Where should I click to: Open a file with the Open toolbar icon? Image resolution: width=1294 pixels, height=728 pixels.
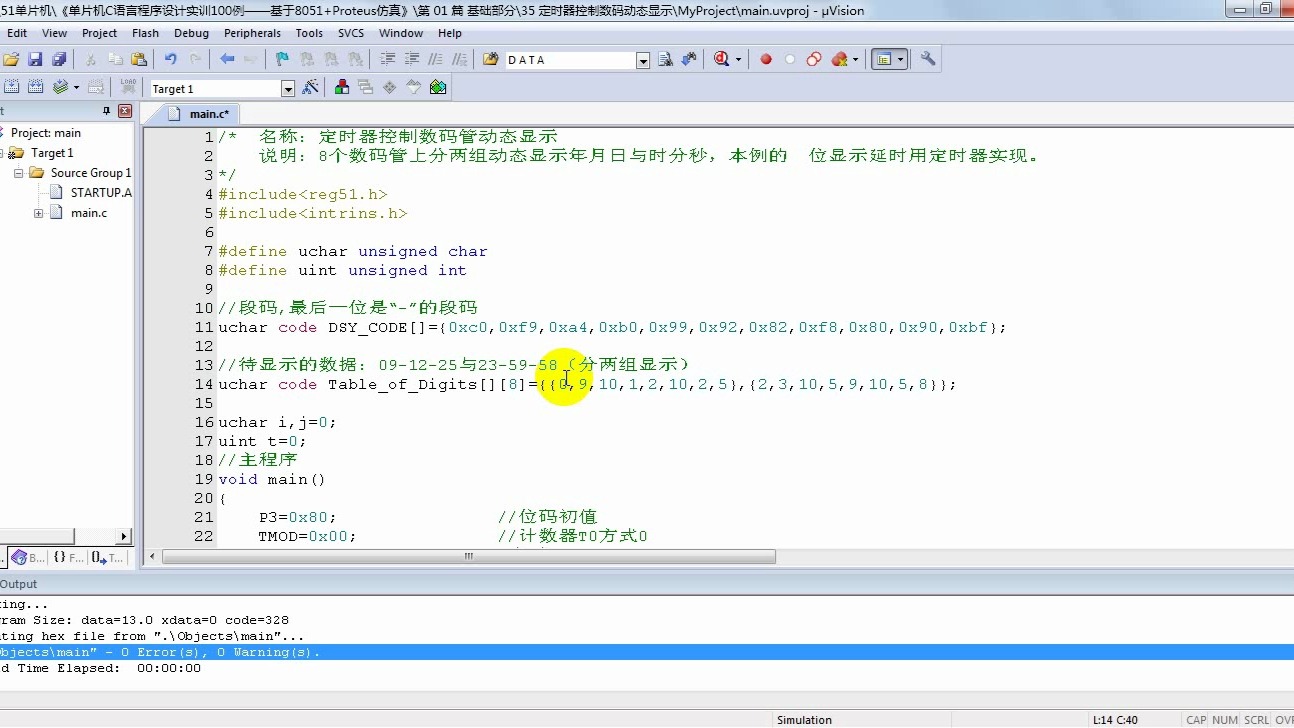pos(12,60)
